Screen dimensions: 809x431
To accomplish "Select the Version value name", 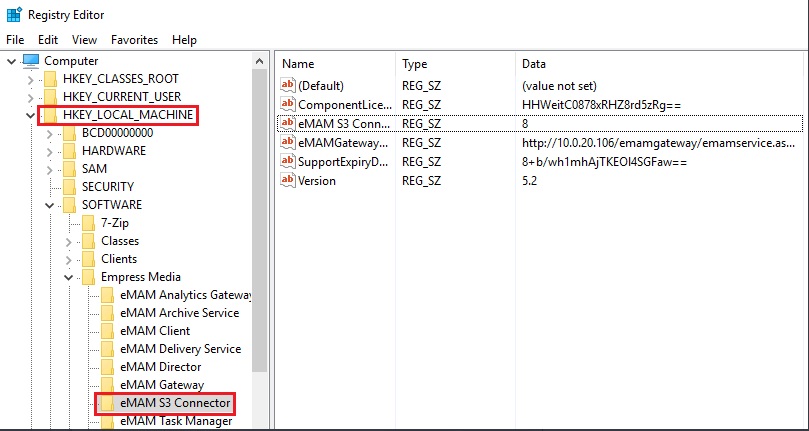I will pos(317,181).
